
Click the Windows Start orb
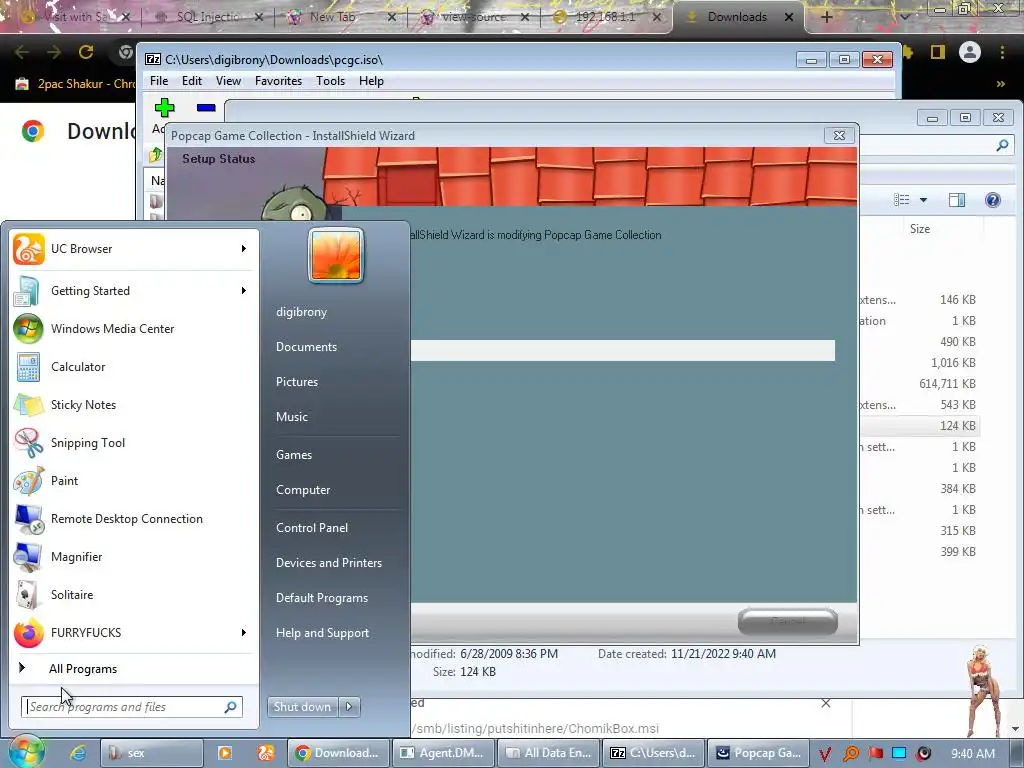click(x=26, y=752)
